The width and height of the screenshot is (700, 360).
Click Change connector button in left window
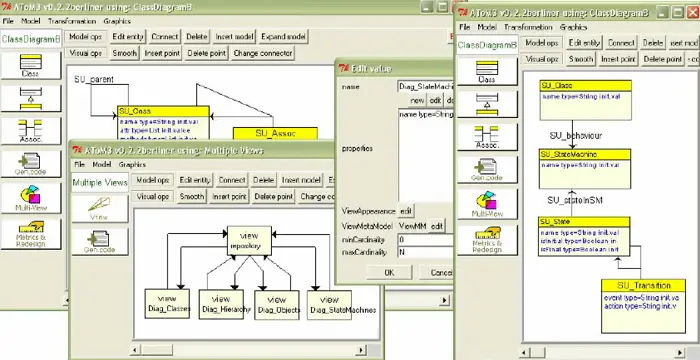pyautogui.click(x=262, y=53)
